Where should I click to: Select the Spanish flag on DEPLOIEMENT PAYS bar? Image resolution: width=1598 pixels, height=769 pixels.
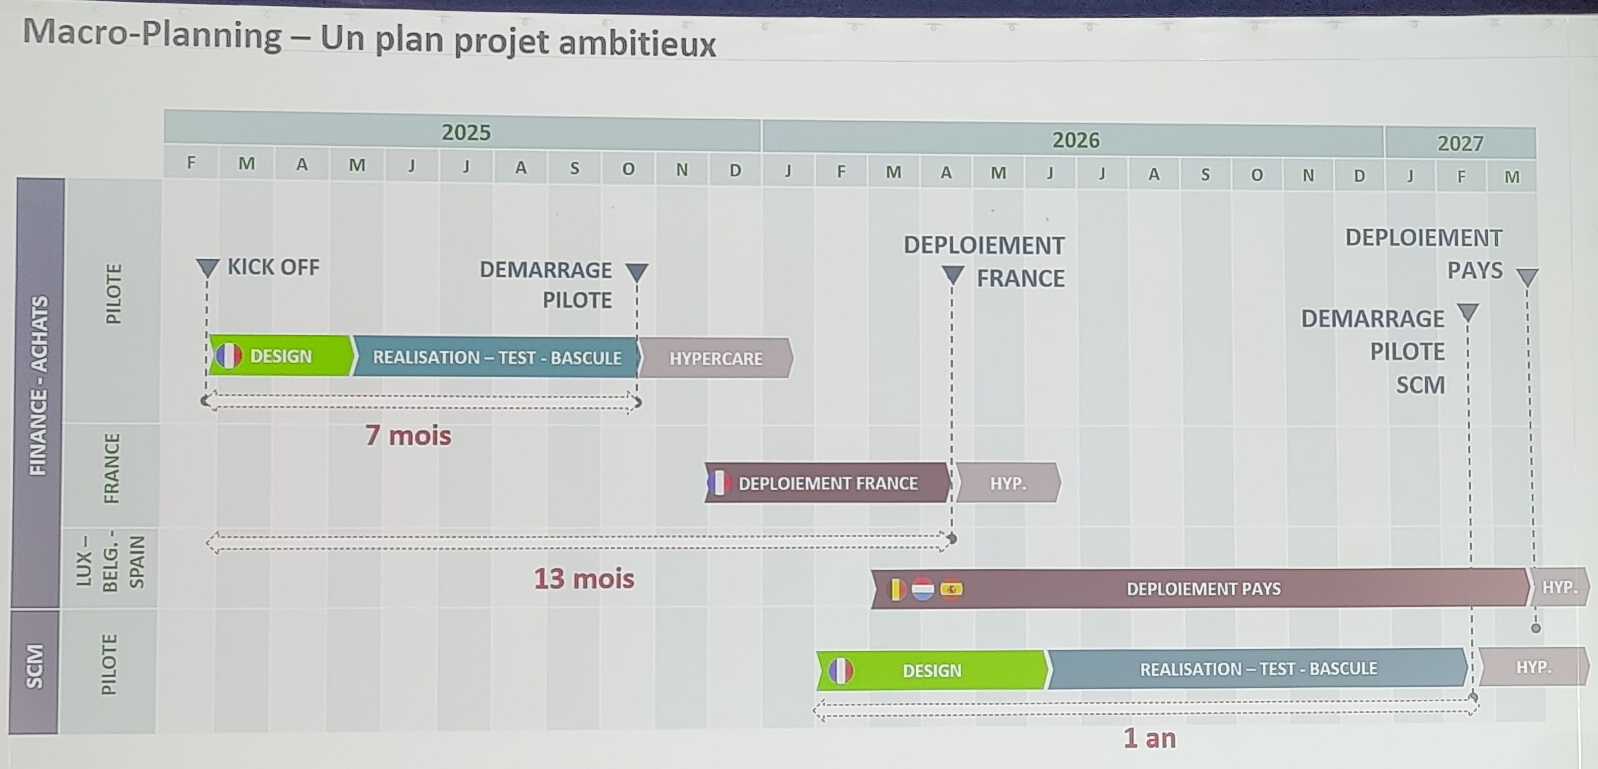952,589
